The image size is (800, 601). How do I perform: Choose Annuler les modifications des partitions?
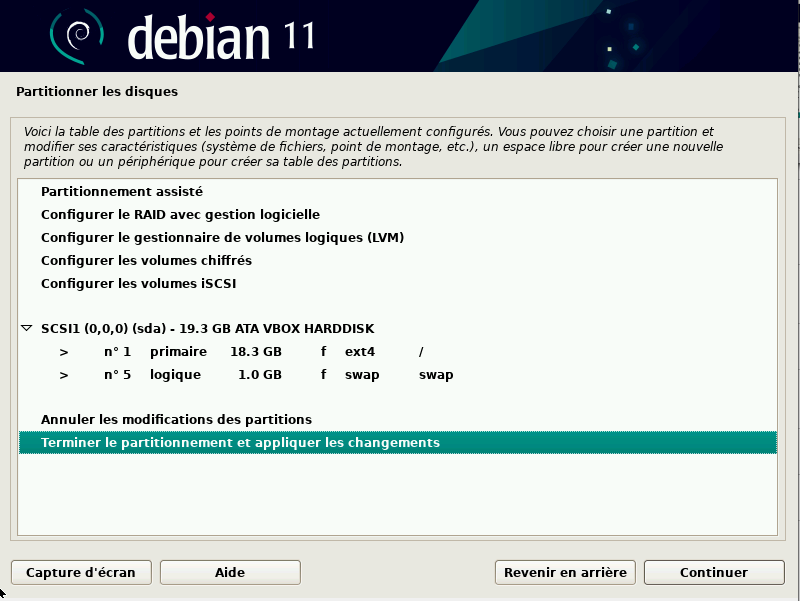[398, 419]
